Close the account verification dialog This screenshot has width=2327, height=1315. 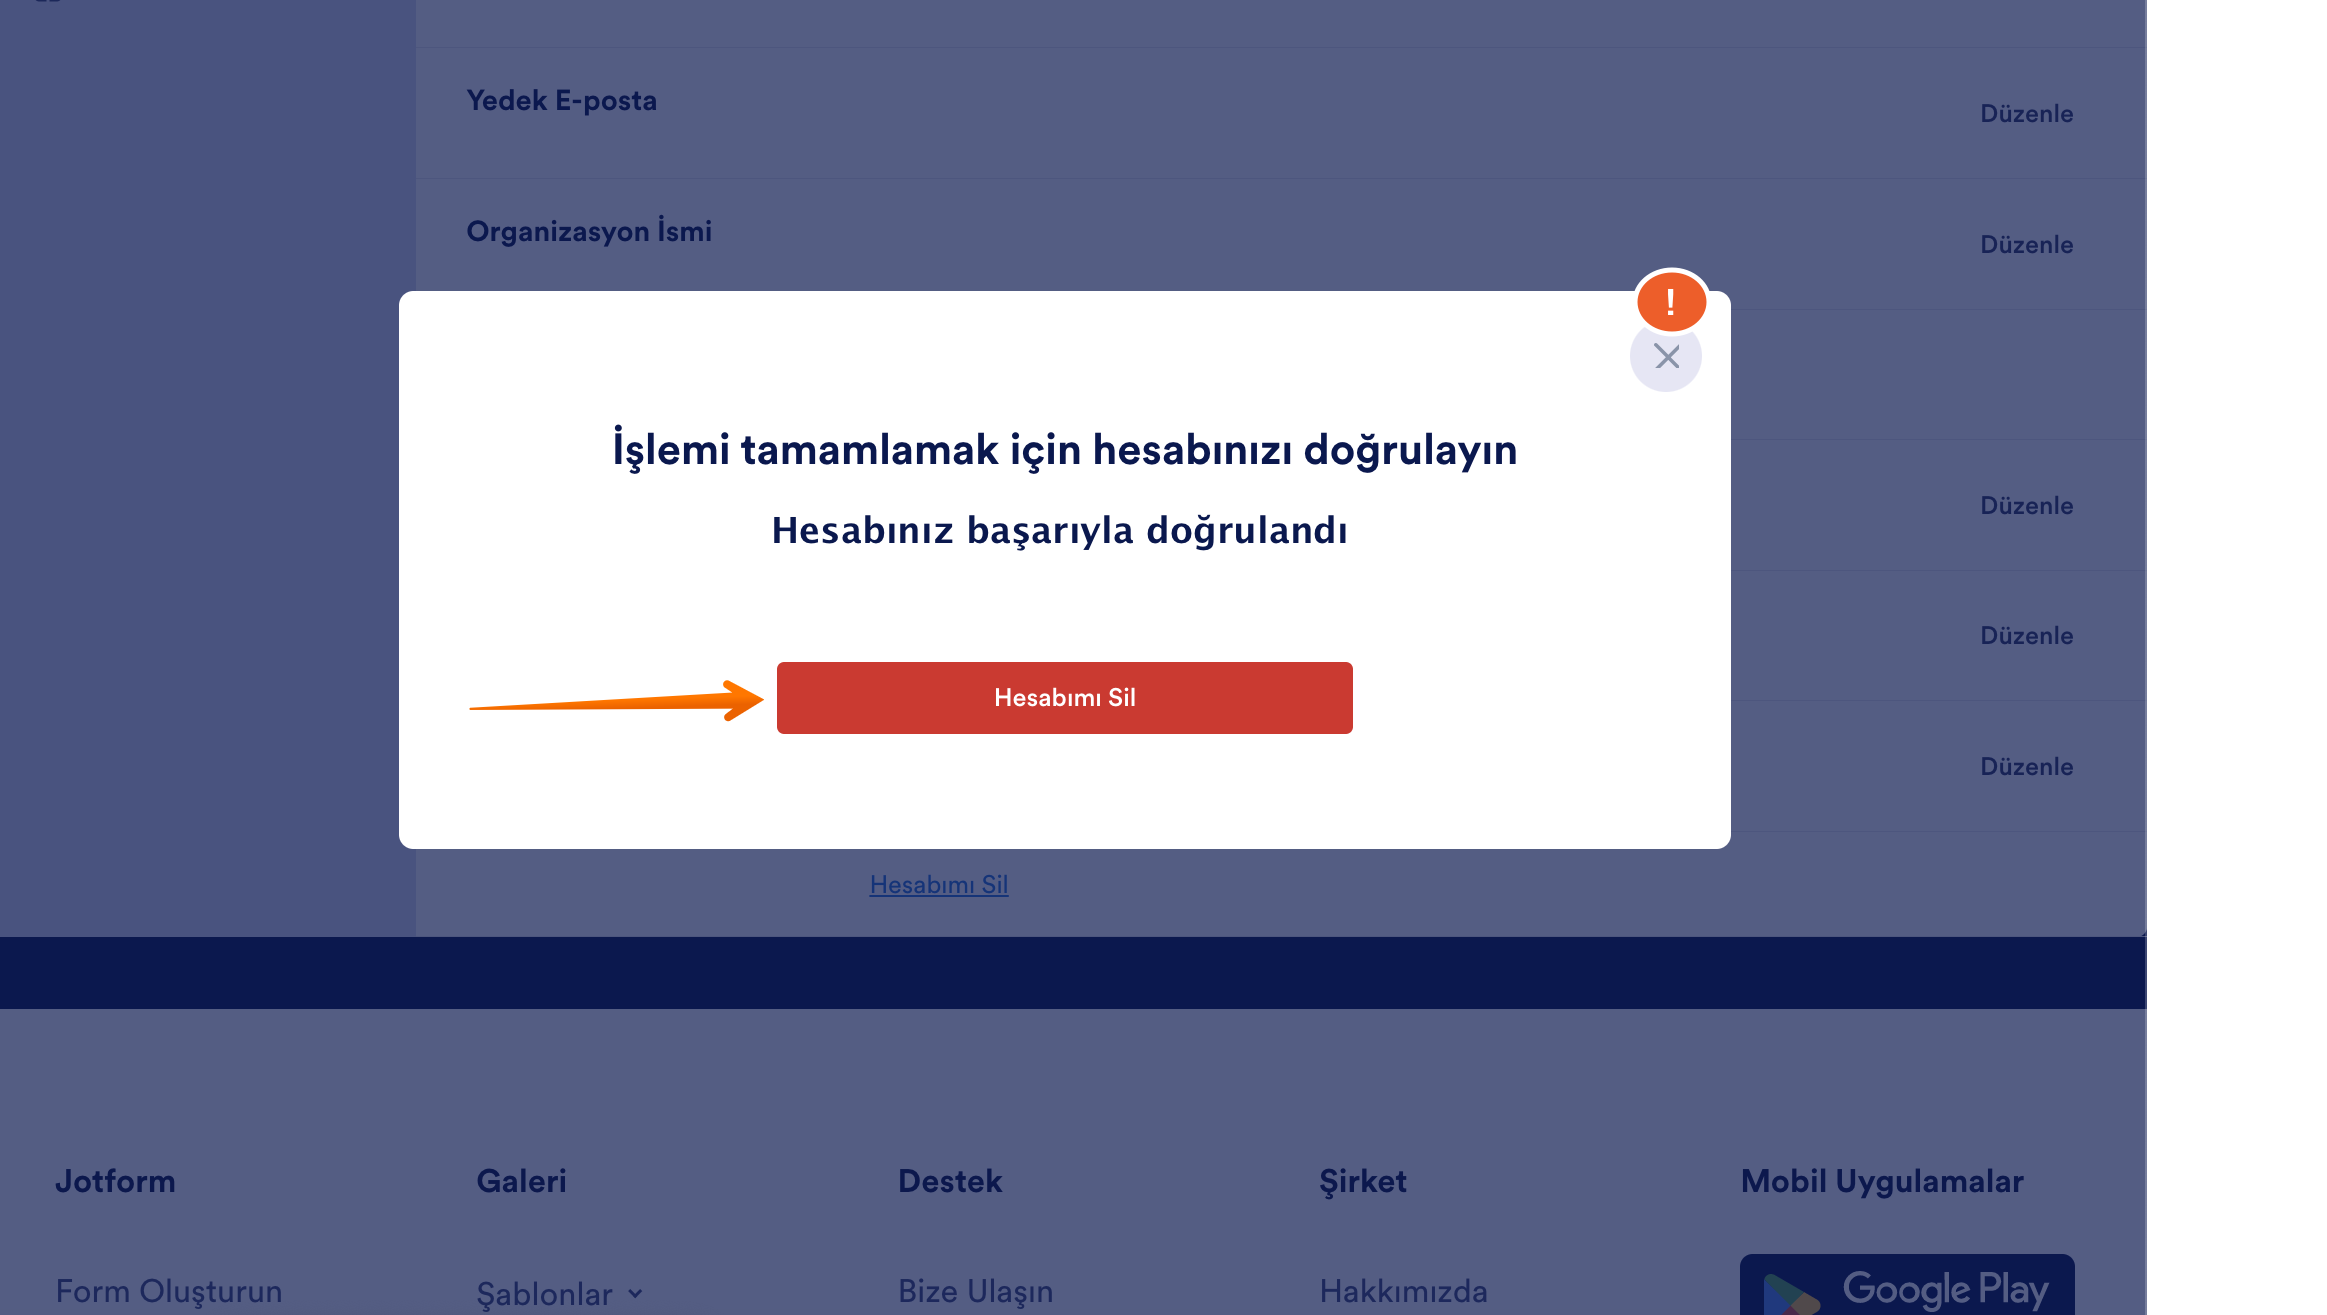coord(1666,357)
